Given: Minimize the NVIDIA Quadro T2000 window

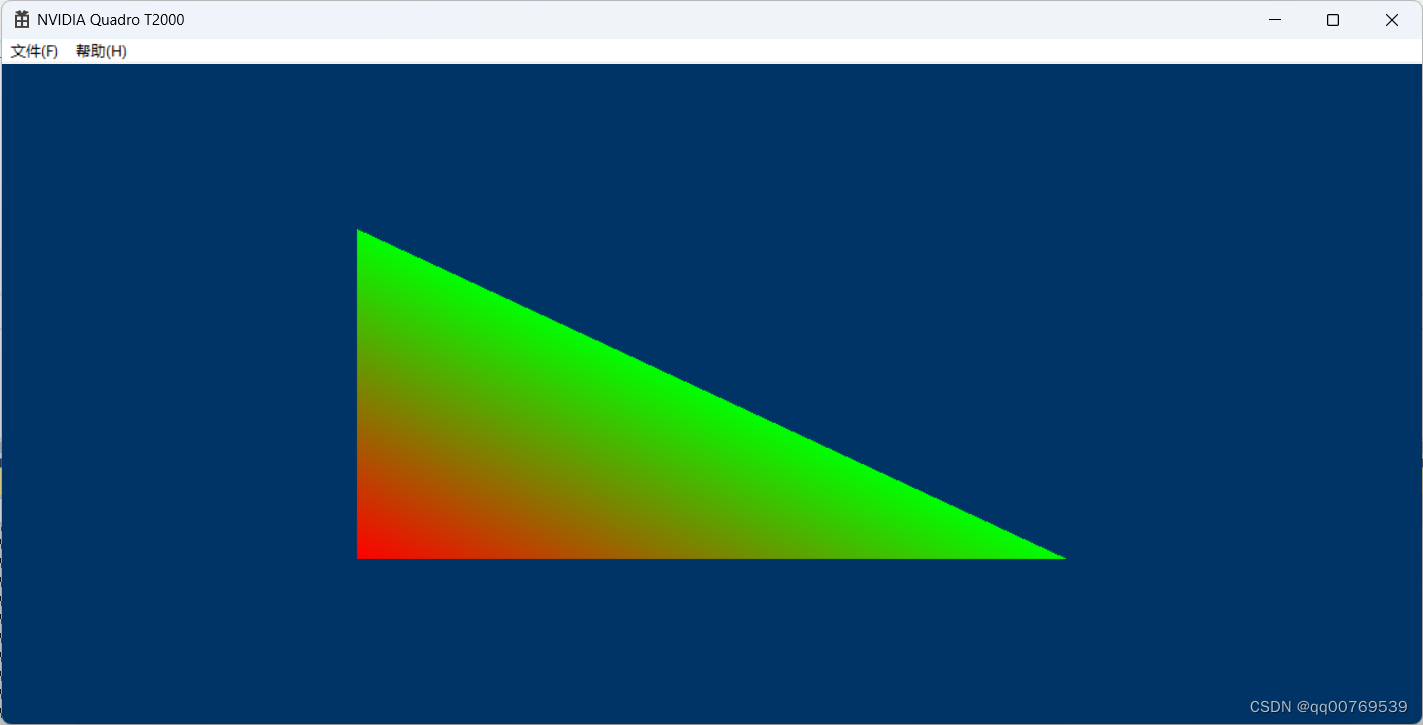Looking at the screenshot, I should point(1274,19).
